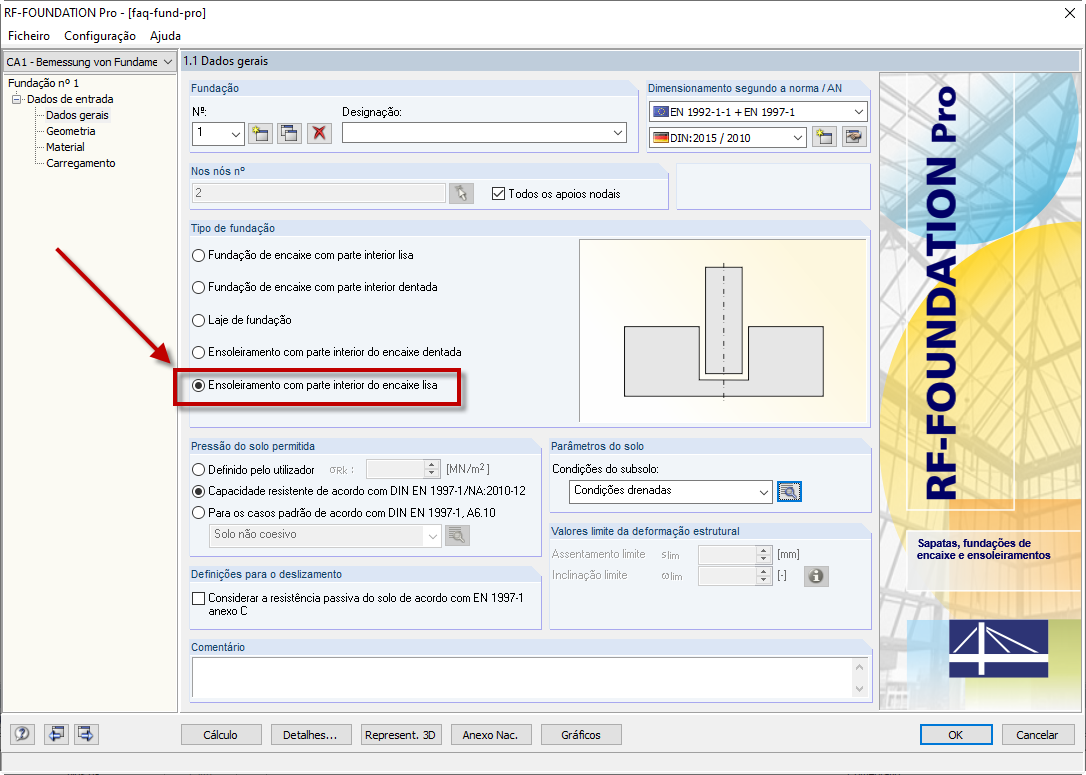Click the Comentário scrollbar down arrow
The height and width of the screenshot is (775, 1086).
(860, 688)
